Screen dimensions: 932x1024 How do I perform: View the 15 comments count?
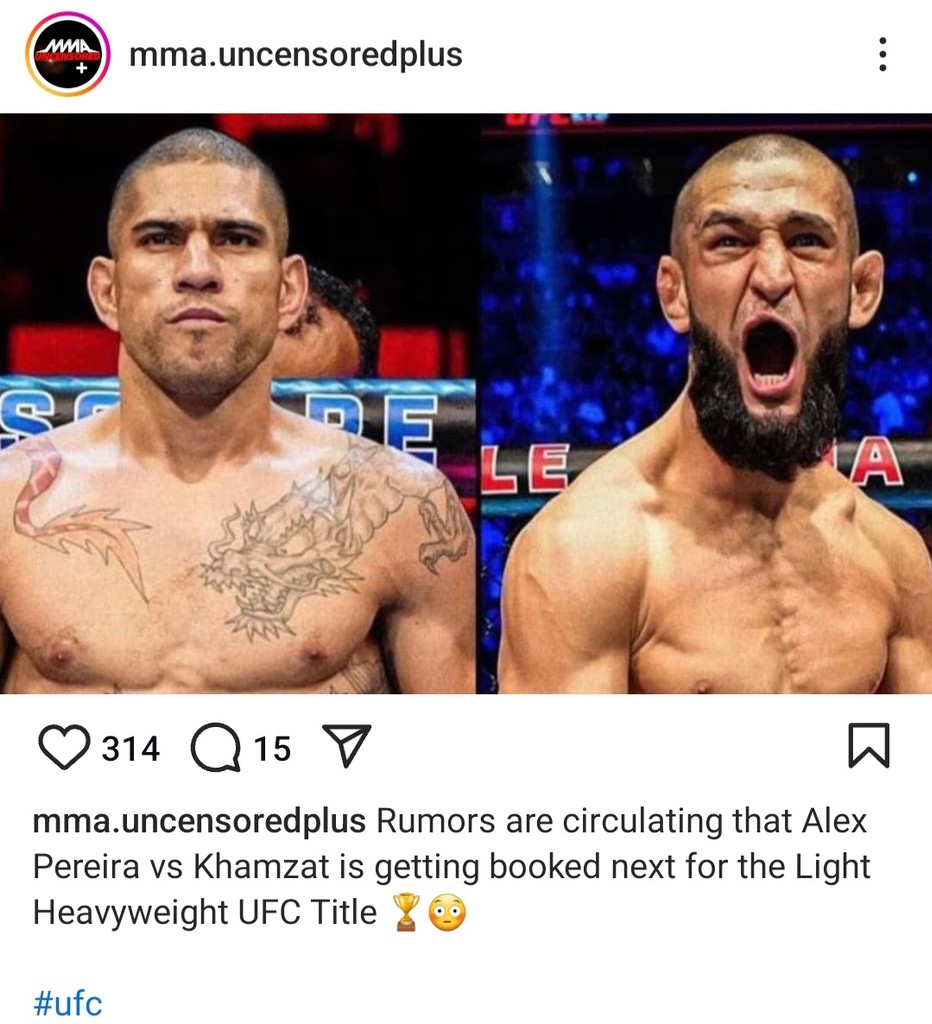tap(272, 748)
